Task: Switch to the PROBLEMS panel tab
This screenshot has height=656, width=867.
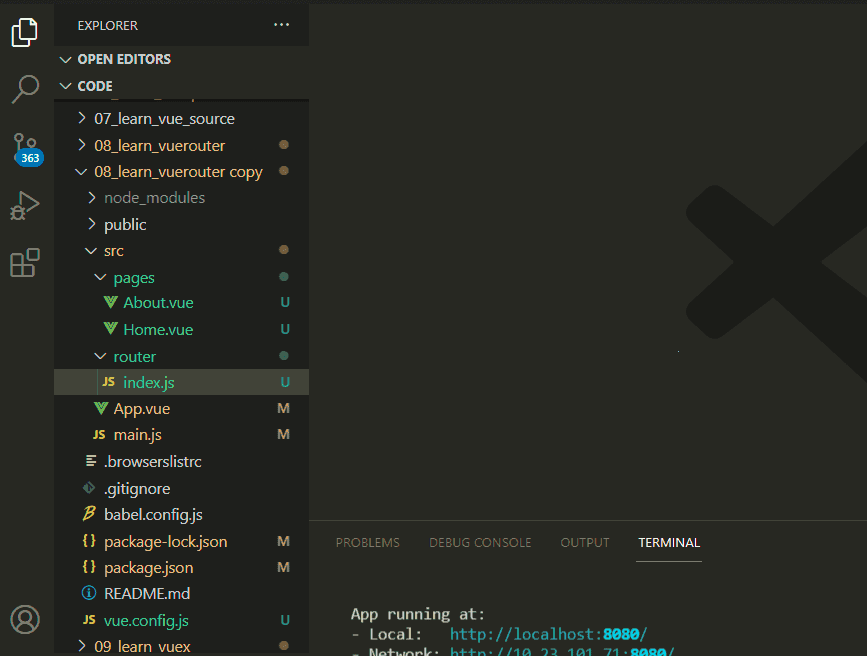Action: click(368, 543)
